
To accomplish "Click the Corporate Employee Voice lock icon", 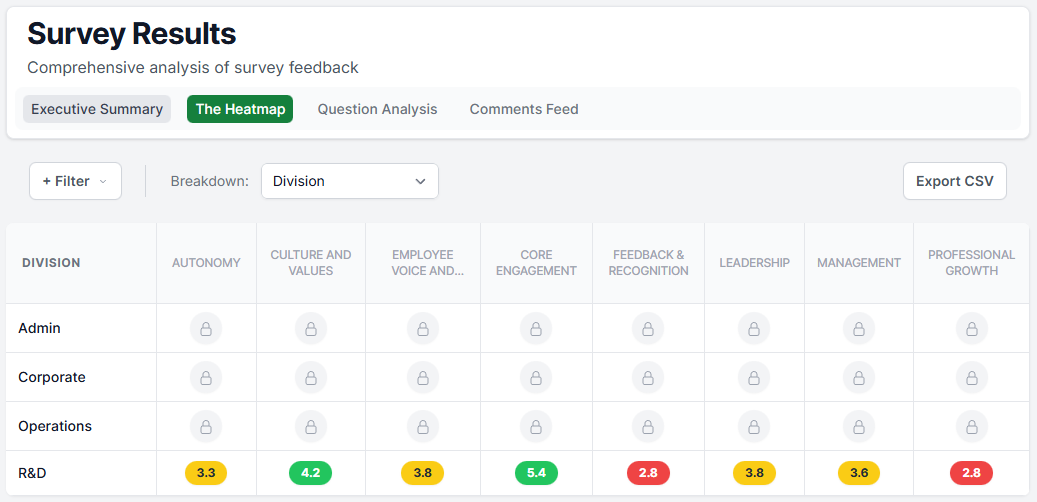I will click(x=422, y=378).
